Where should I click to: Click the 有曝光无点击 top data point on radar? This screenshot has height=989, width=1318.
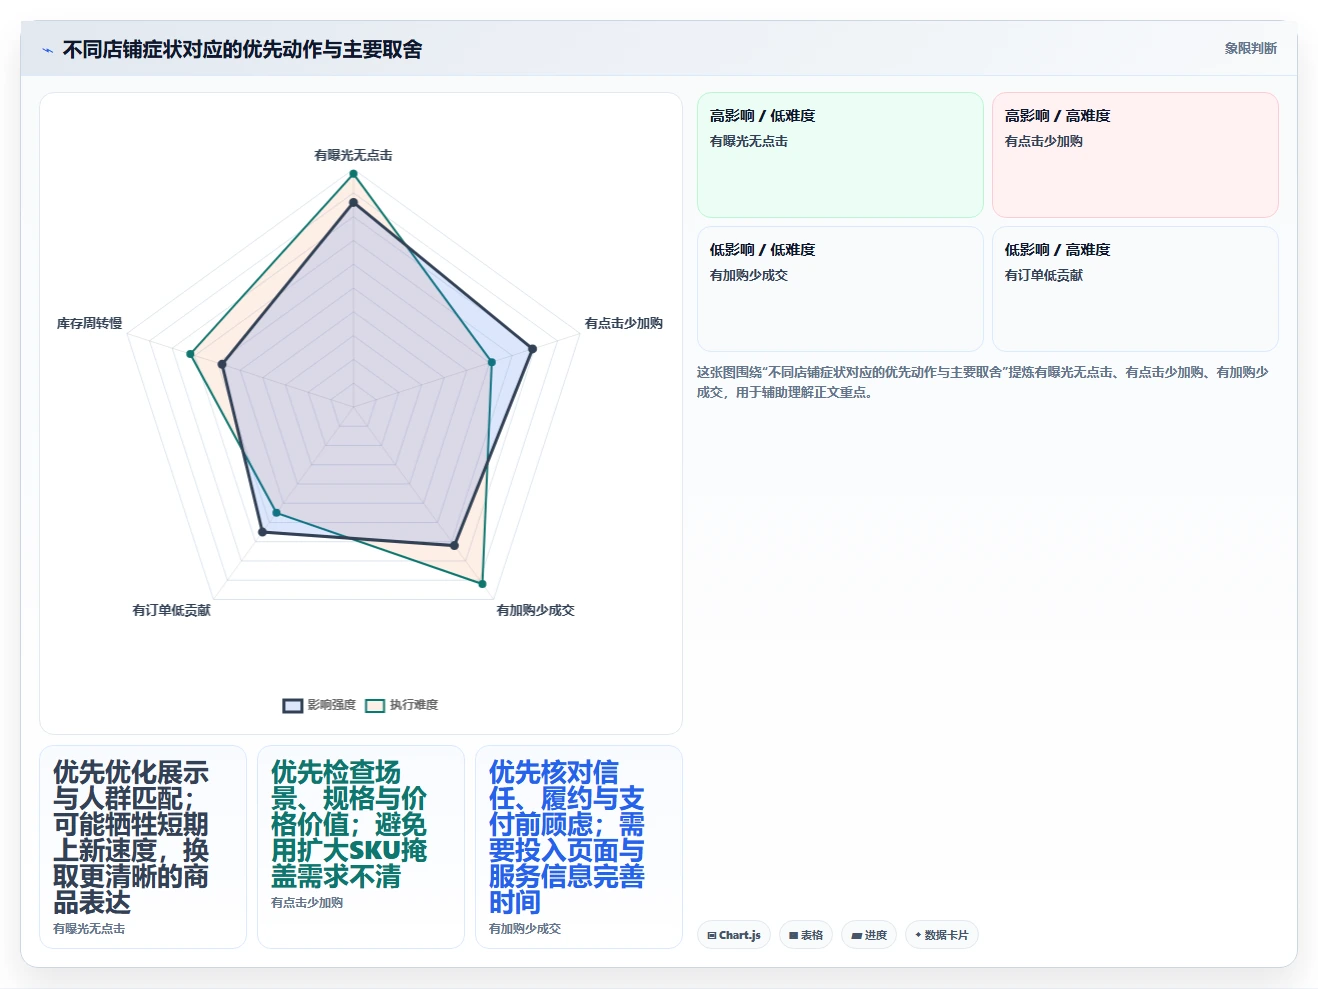(353, 174)
